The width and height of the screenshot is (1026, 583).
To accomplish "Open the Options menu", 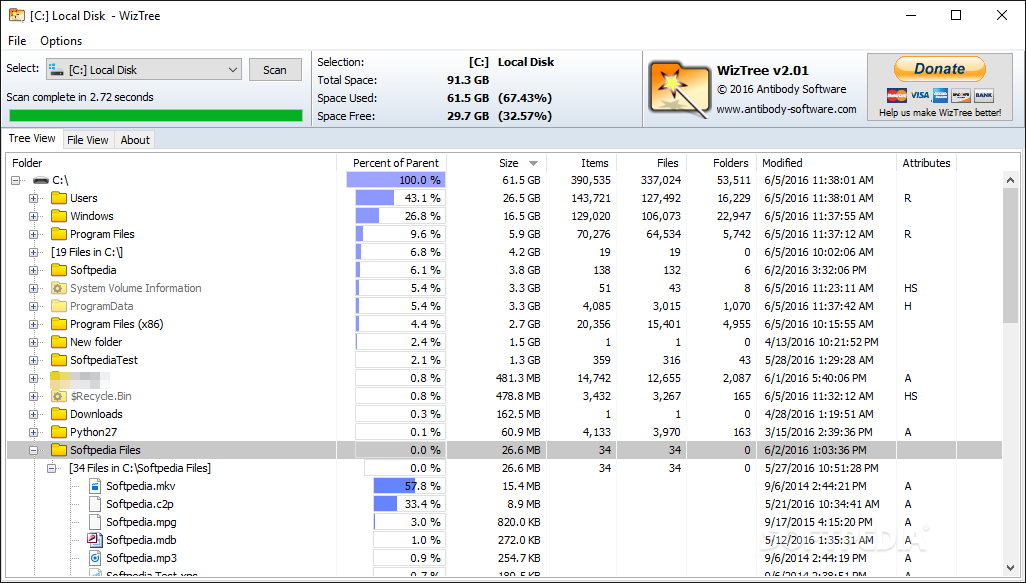I will point(61,41).
